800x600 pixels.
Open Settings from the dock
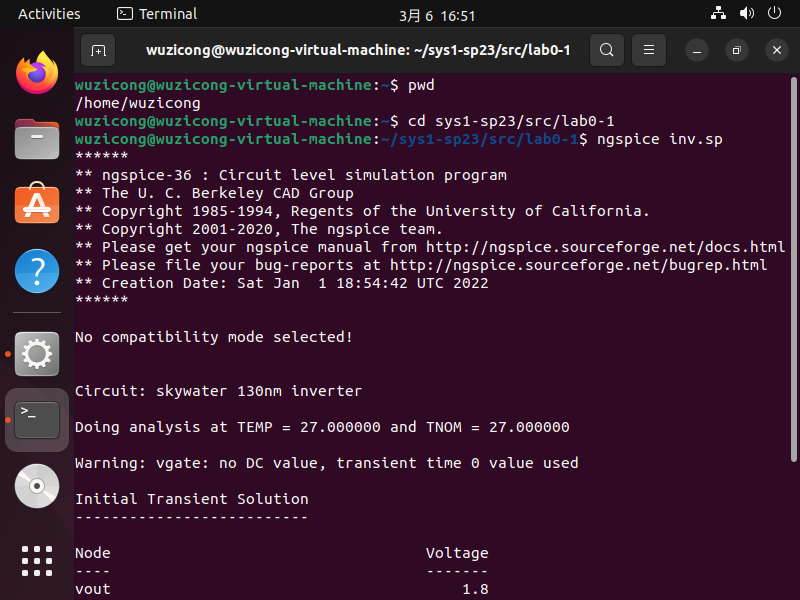36,354
